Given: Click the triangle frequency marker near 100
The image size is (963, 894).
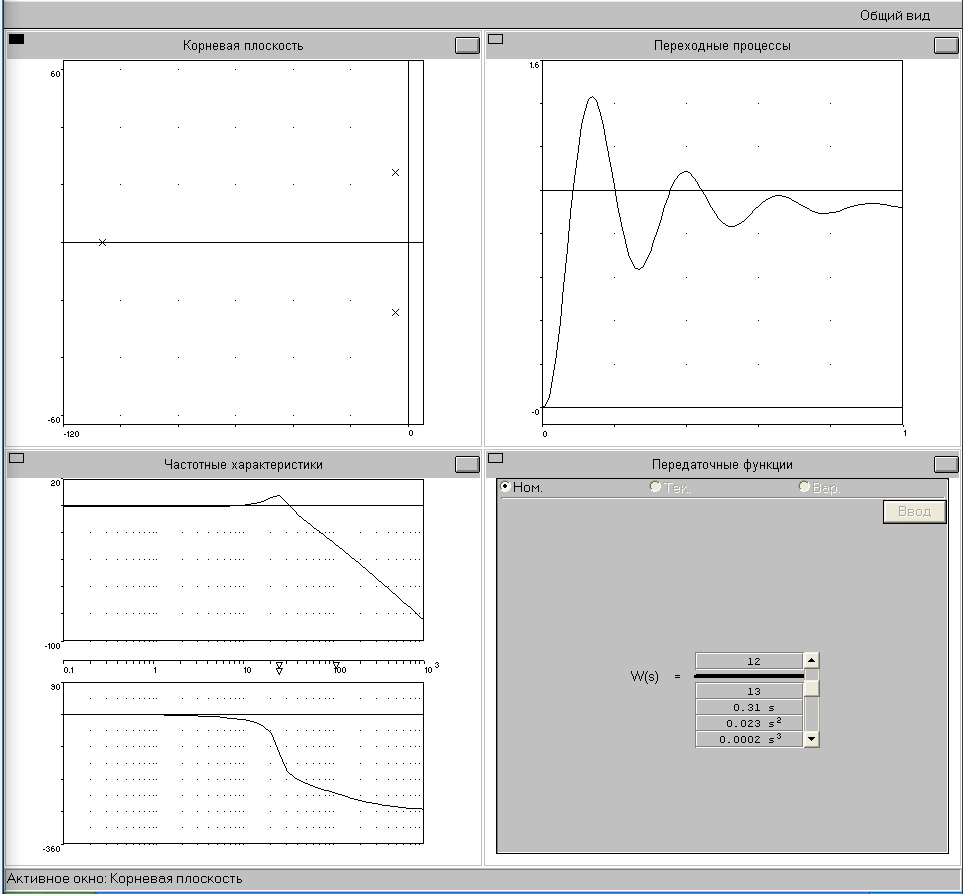Looking at the screenshot, I should pos(337,666).
